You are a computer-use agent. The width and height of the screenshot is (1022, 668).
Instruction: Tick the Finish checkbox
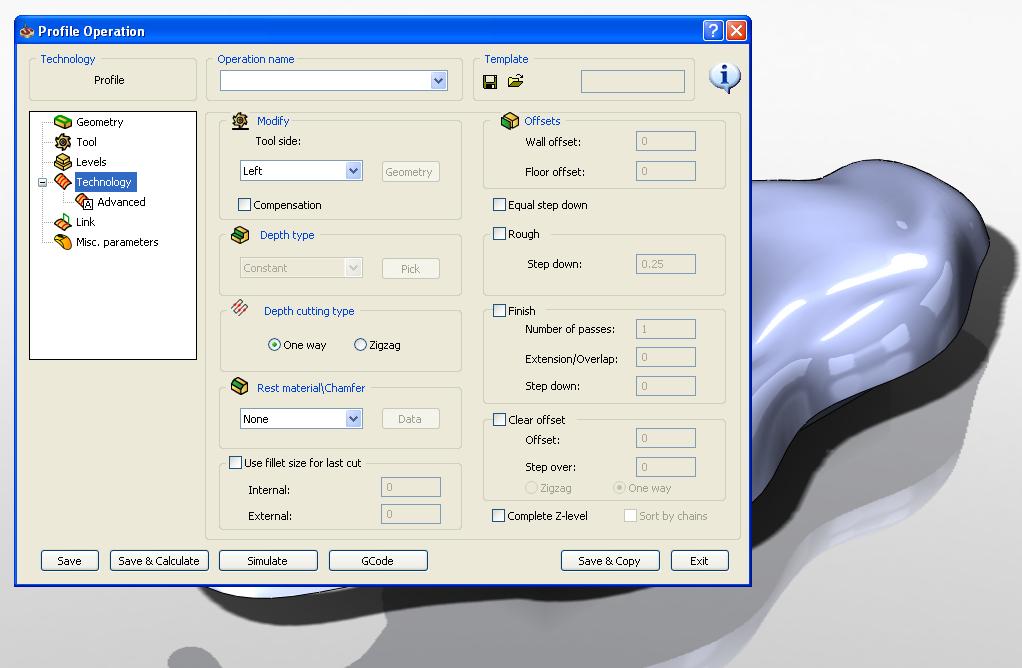click(499, 311)
